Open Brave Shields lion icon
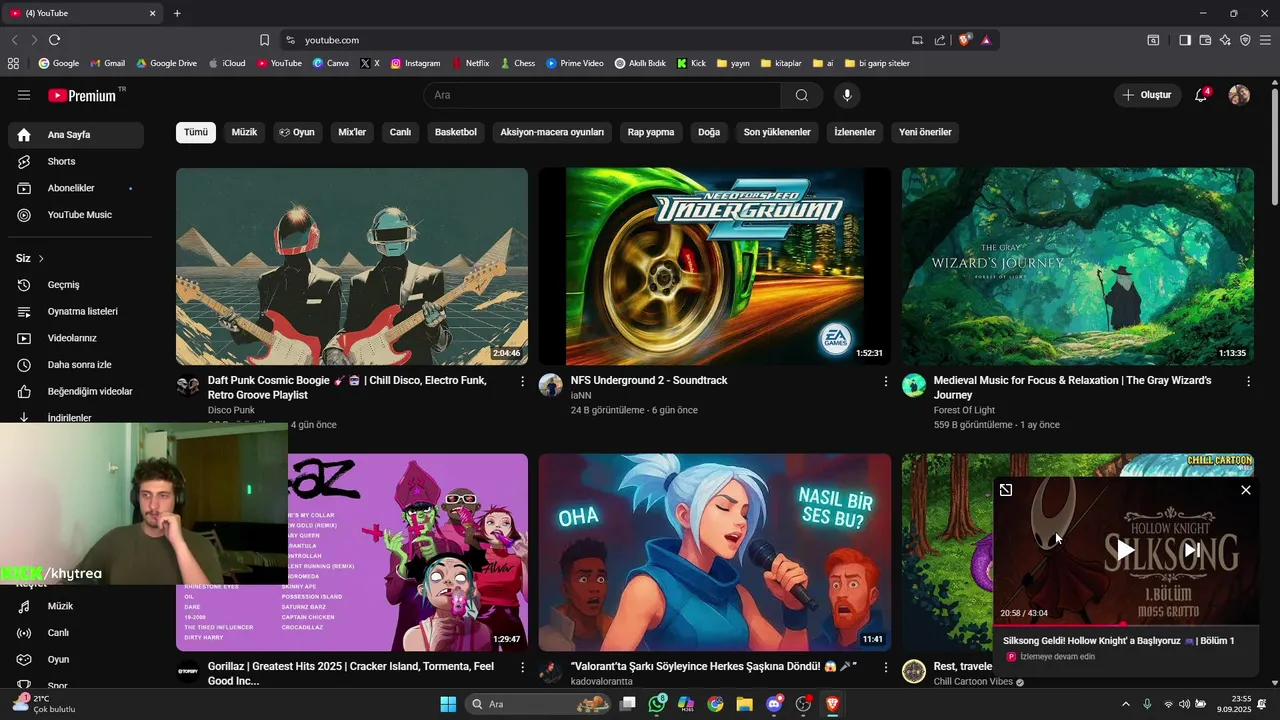Viewport: 1280px width, 720px height. pyautogui.click(x=965, y=40)
